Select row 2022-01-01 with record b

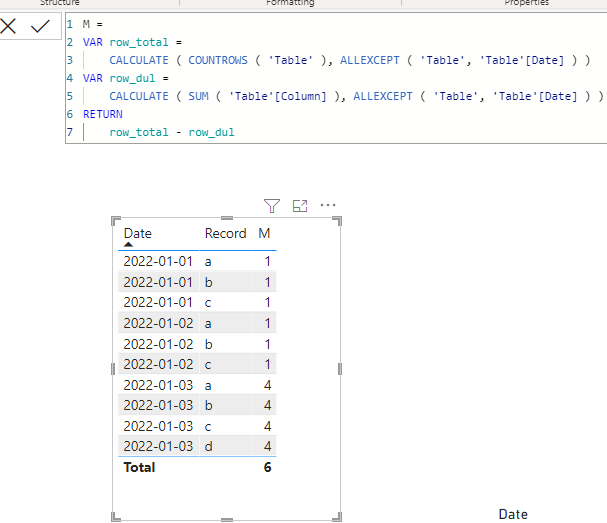(x=197, y=282)
